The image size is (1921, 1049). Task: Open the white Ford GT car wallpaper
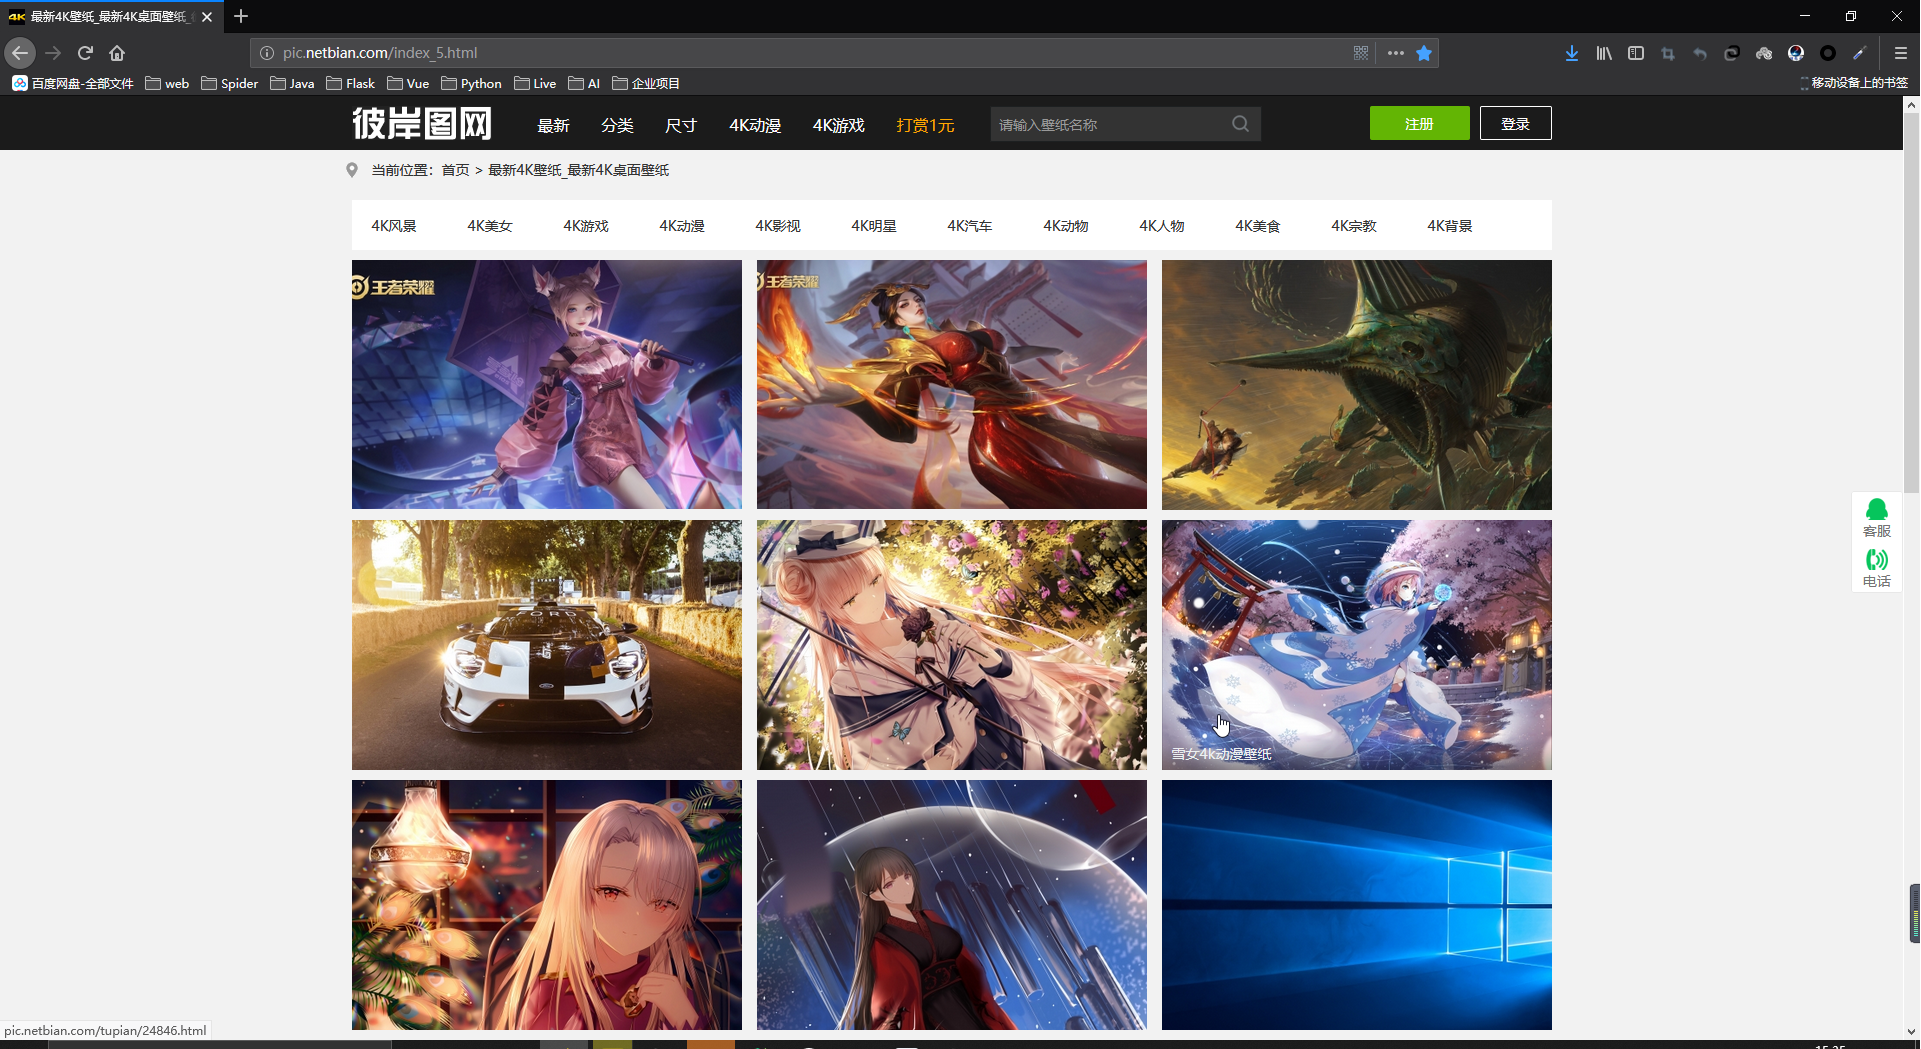(547, 644)
